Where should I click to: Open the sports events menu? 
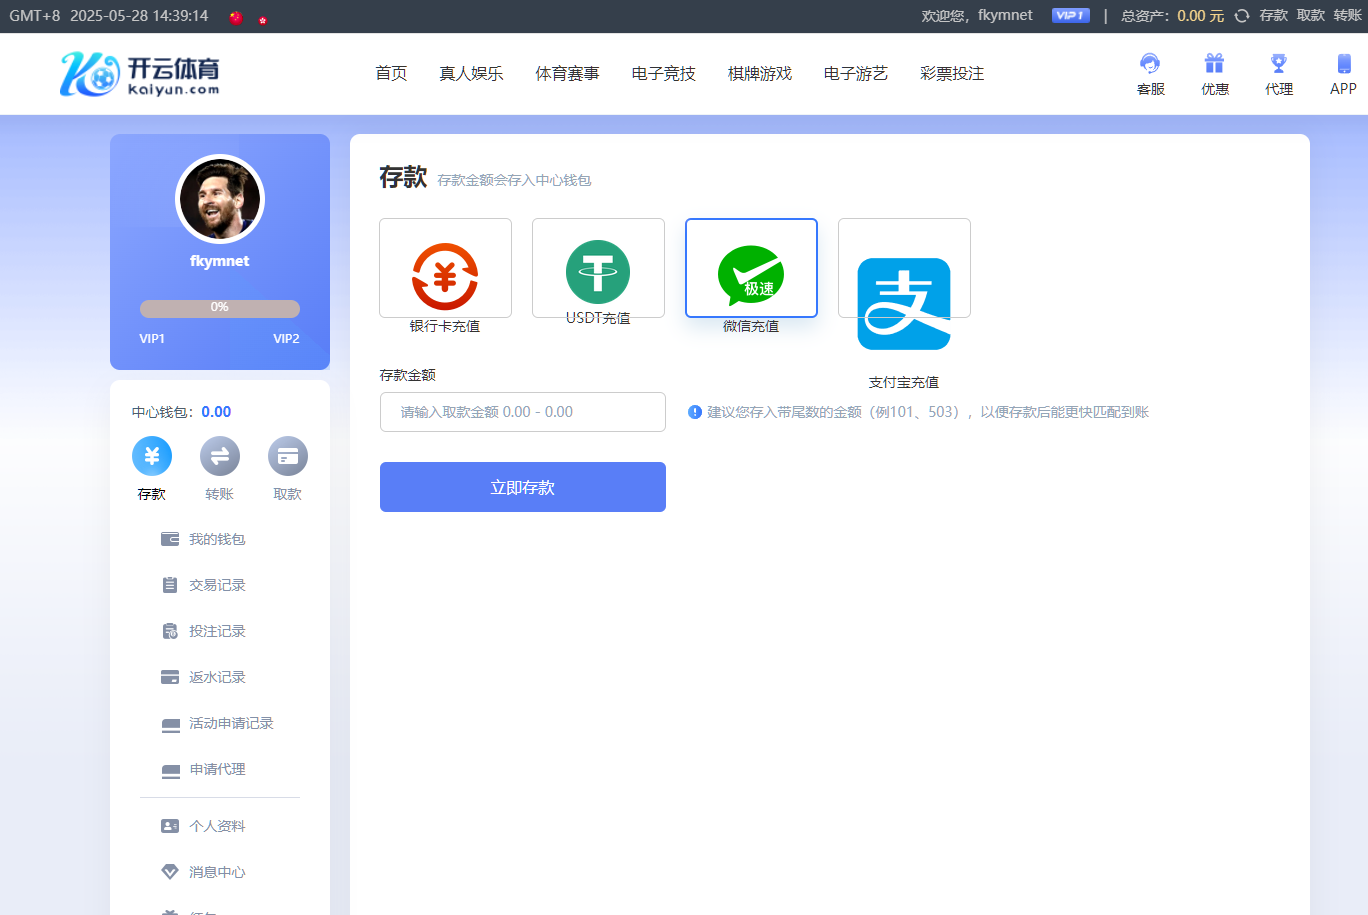(x=567, y=74)
